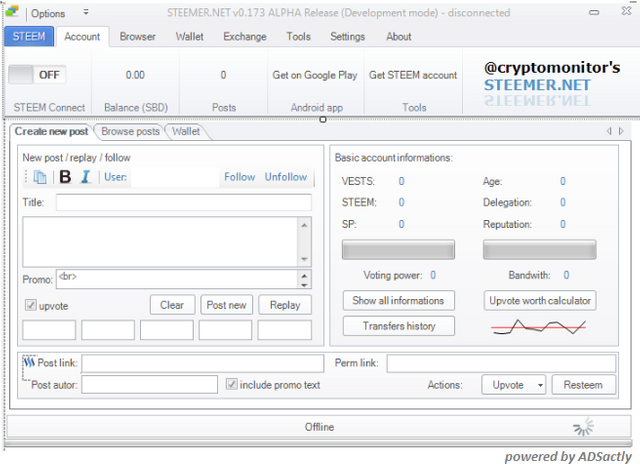640x470 pixels.
Task: Uncheck the upvote checkbox
Action: (31, 305)
